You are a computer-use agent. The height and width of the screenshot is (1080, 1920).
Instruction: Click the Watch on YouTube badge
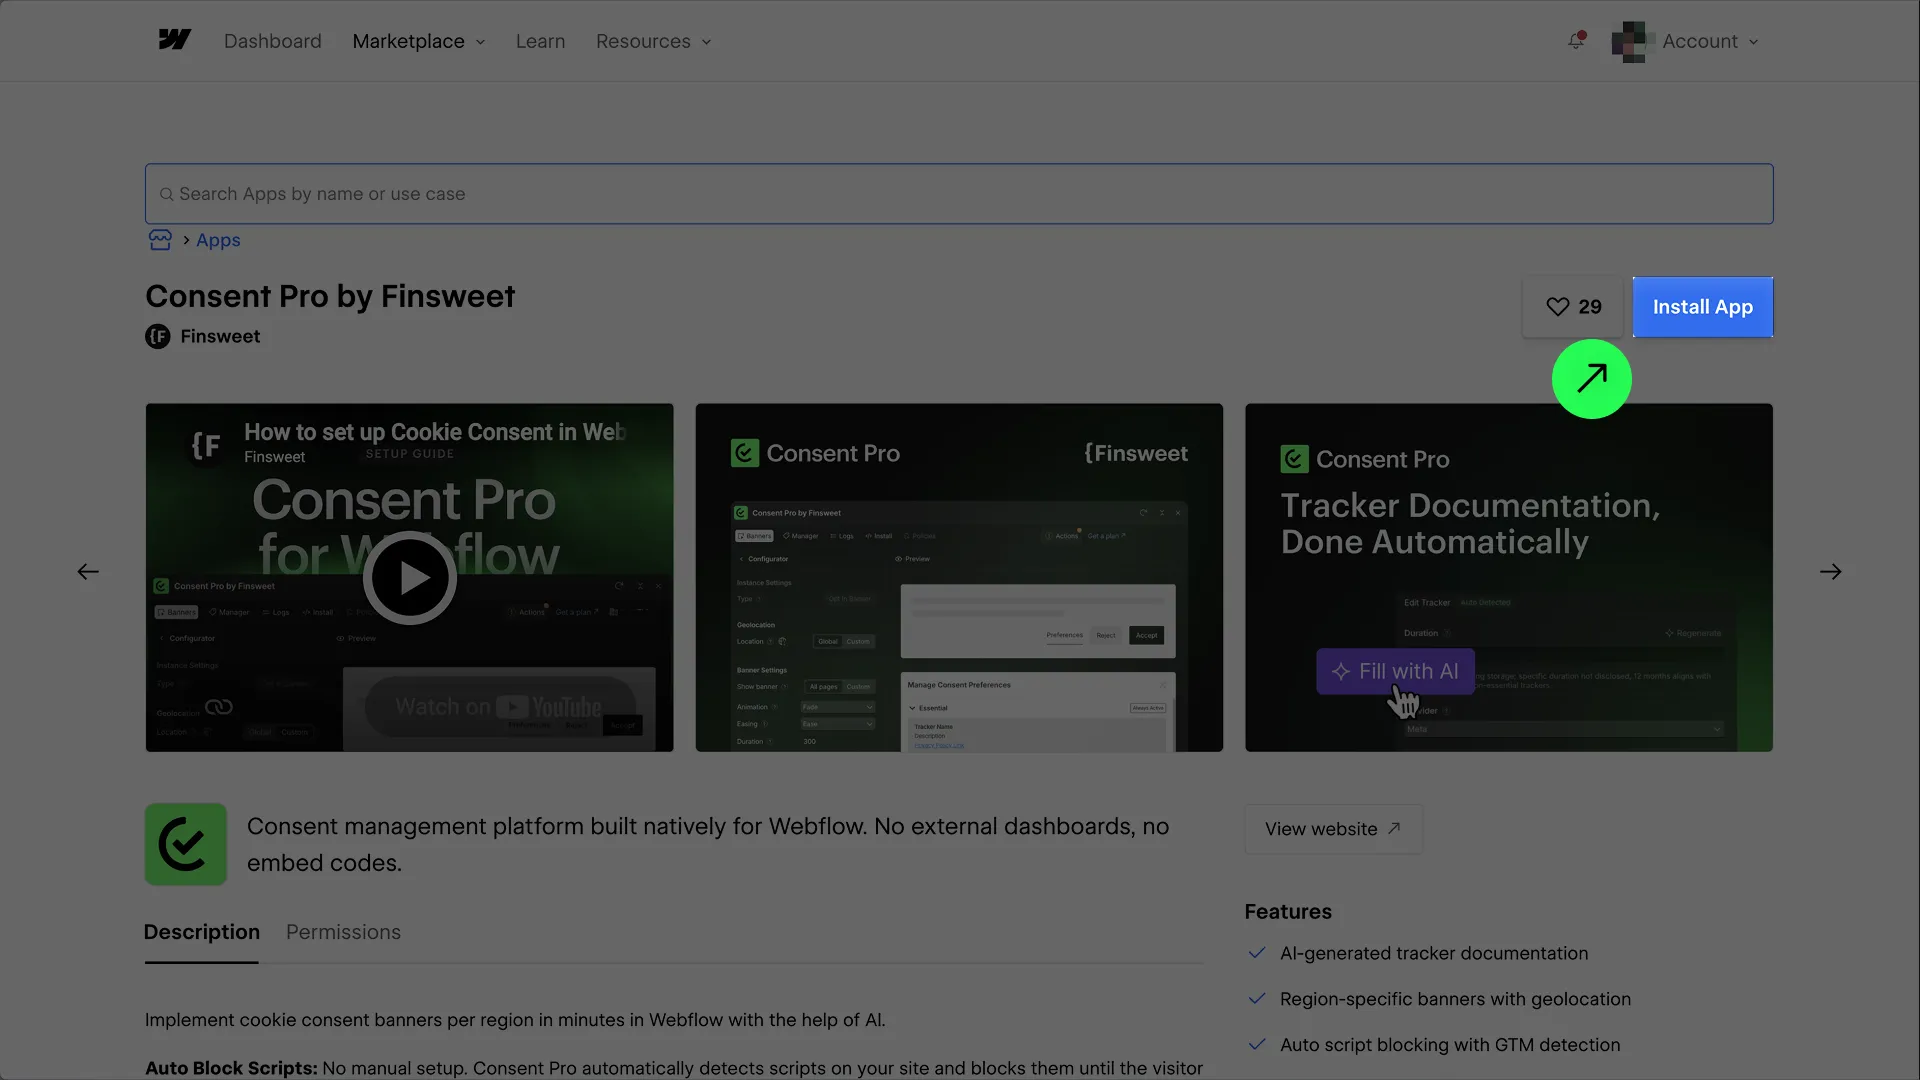(499, 707)
